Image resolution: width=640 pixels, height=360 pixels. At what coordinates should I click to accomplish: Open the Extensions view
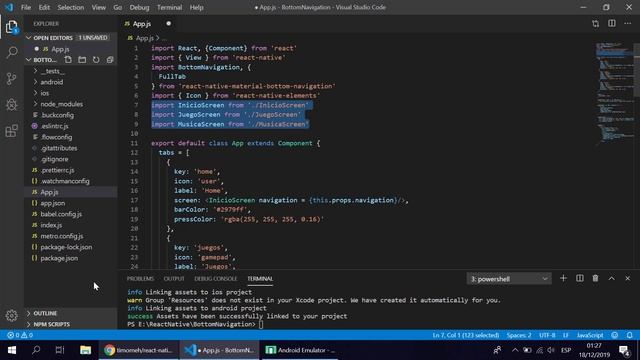point(11,131)
